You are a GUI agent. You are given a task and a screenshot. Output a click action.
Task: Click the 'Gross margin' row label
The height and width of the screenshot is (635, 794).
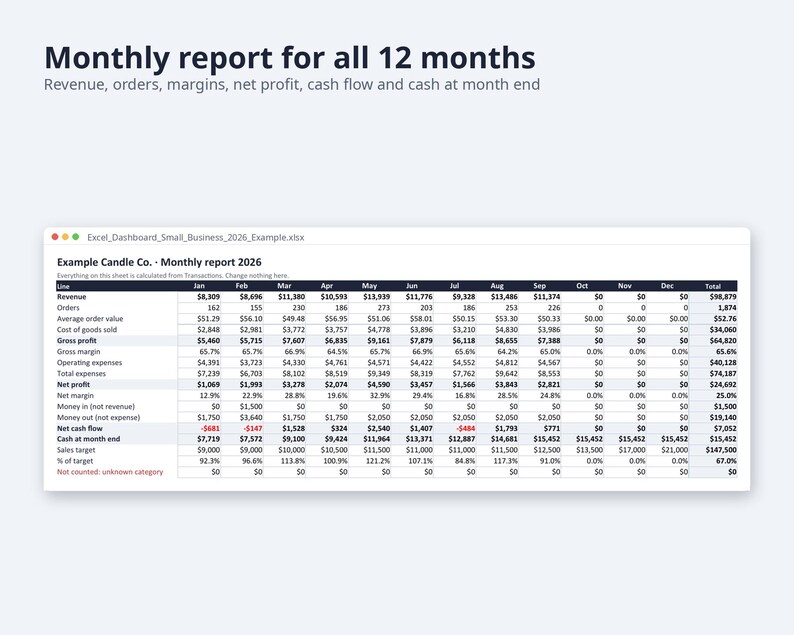pos(78,351)
